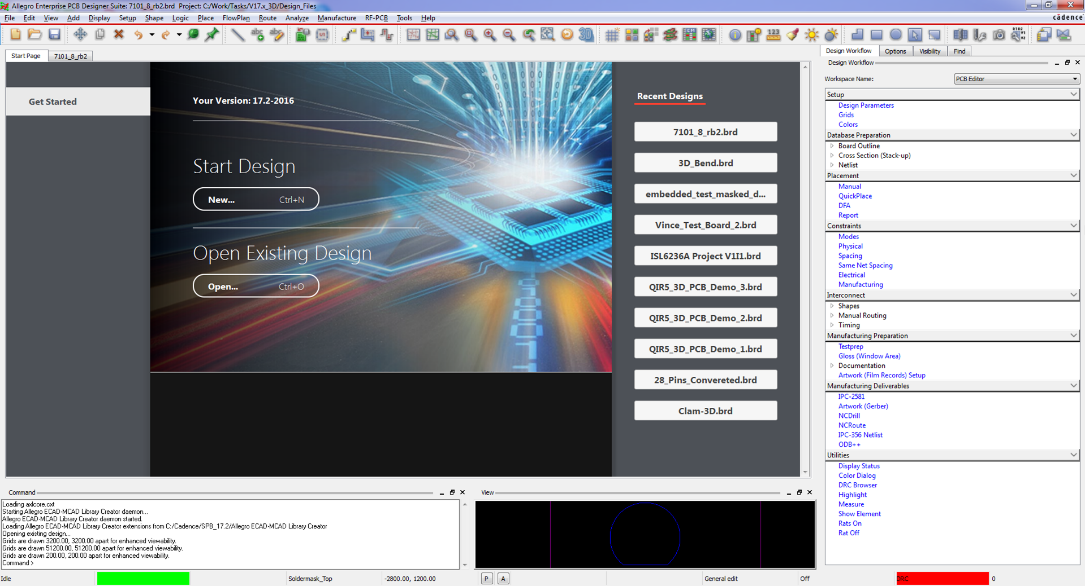Click the QuickPlace link under Placement
Viewport: 1085px width, 586px height.
855,196
